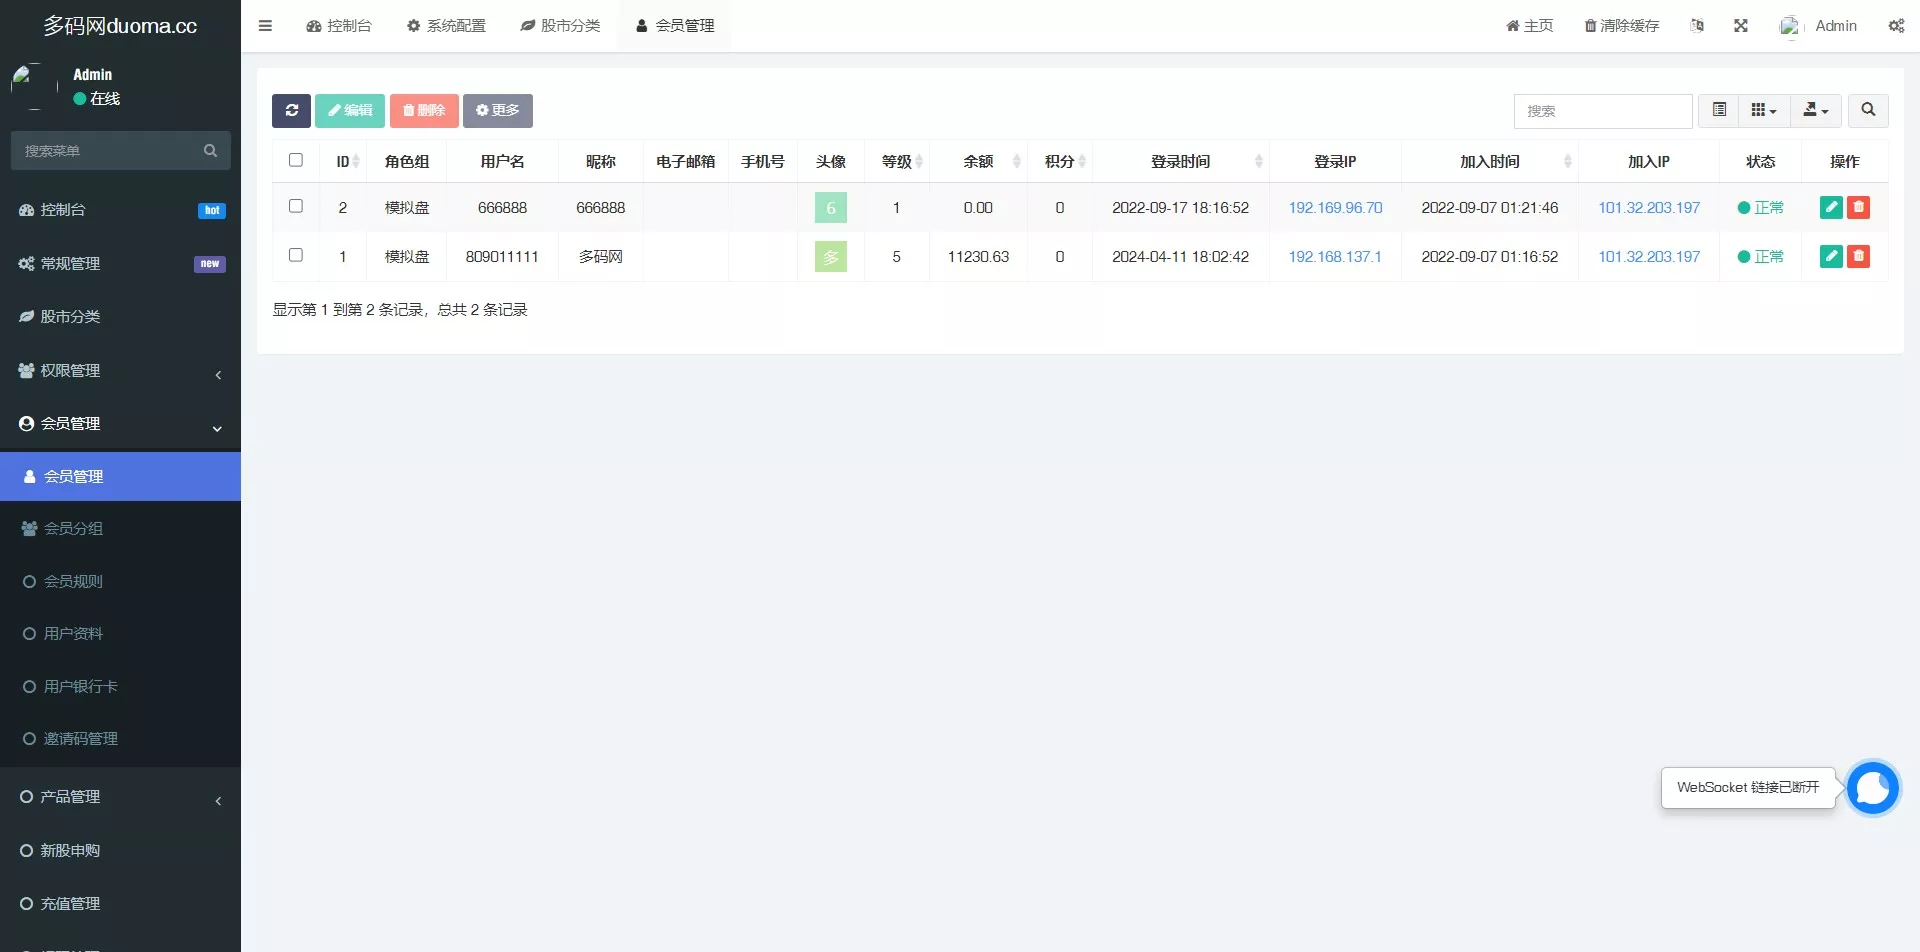1920x952 pixels.
Task: Click red delete icon for user 809011111
Action: [1858, 256]
